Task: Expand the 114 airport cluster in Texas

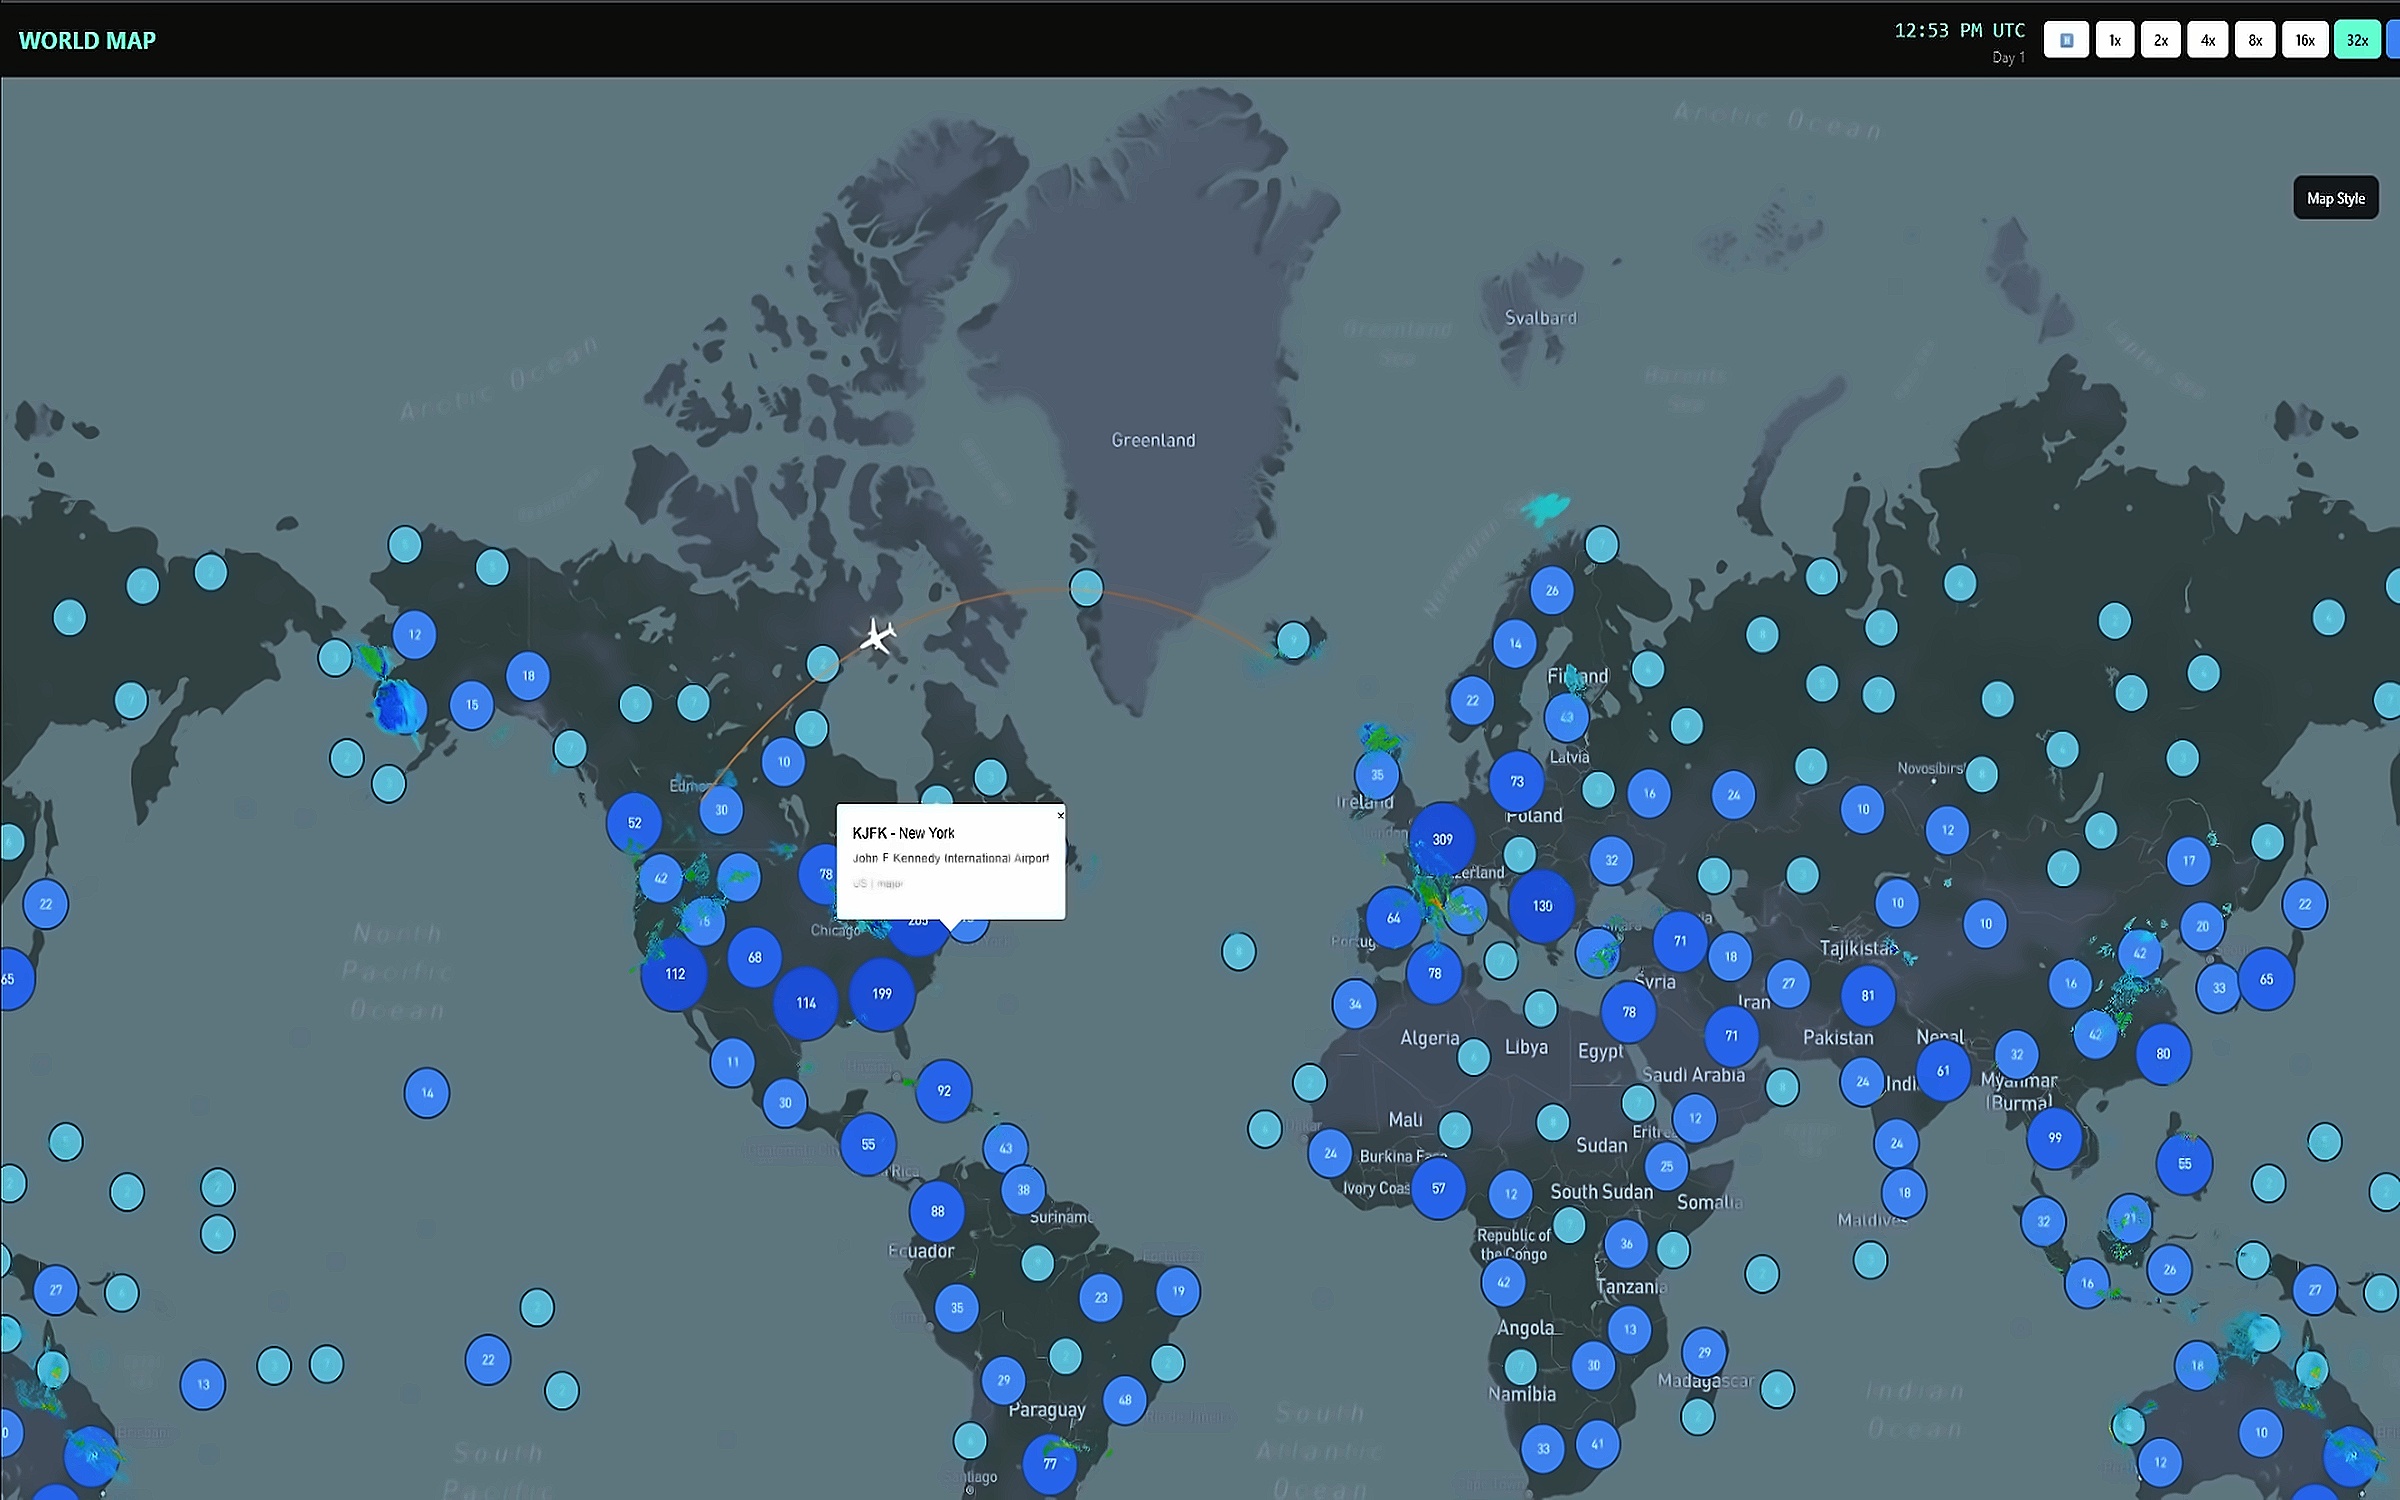Action: click(806, 1002)
